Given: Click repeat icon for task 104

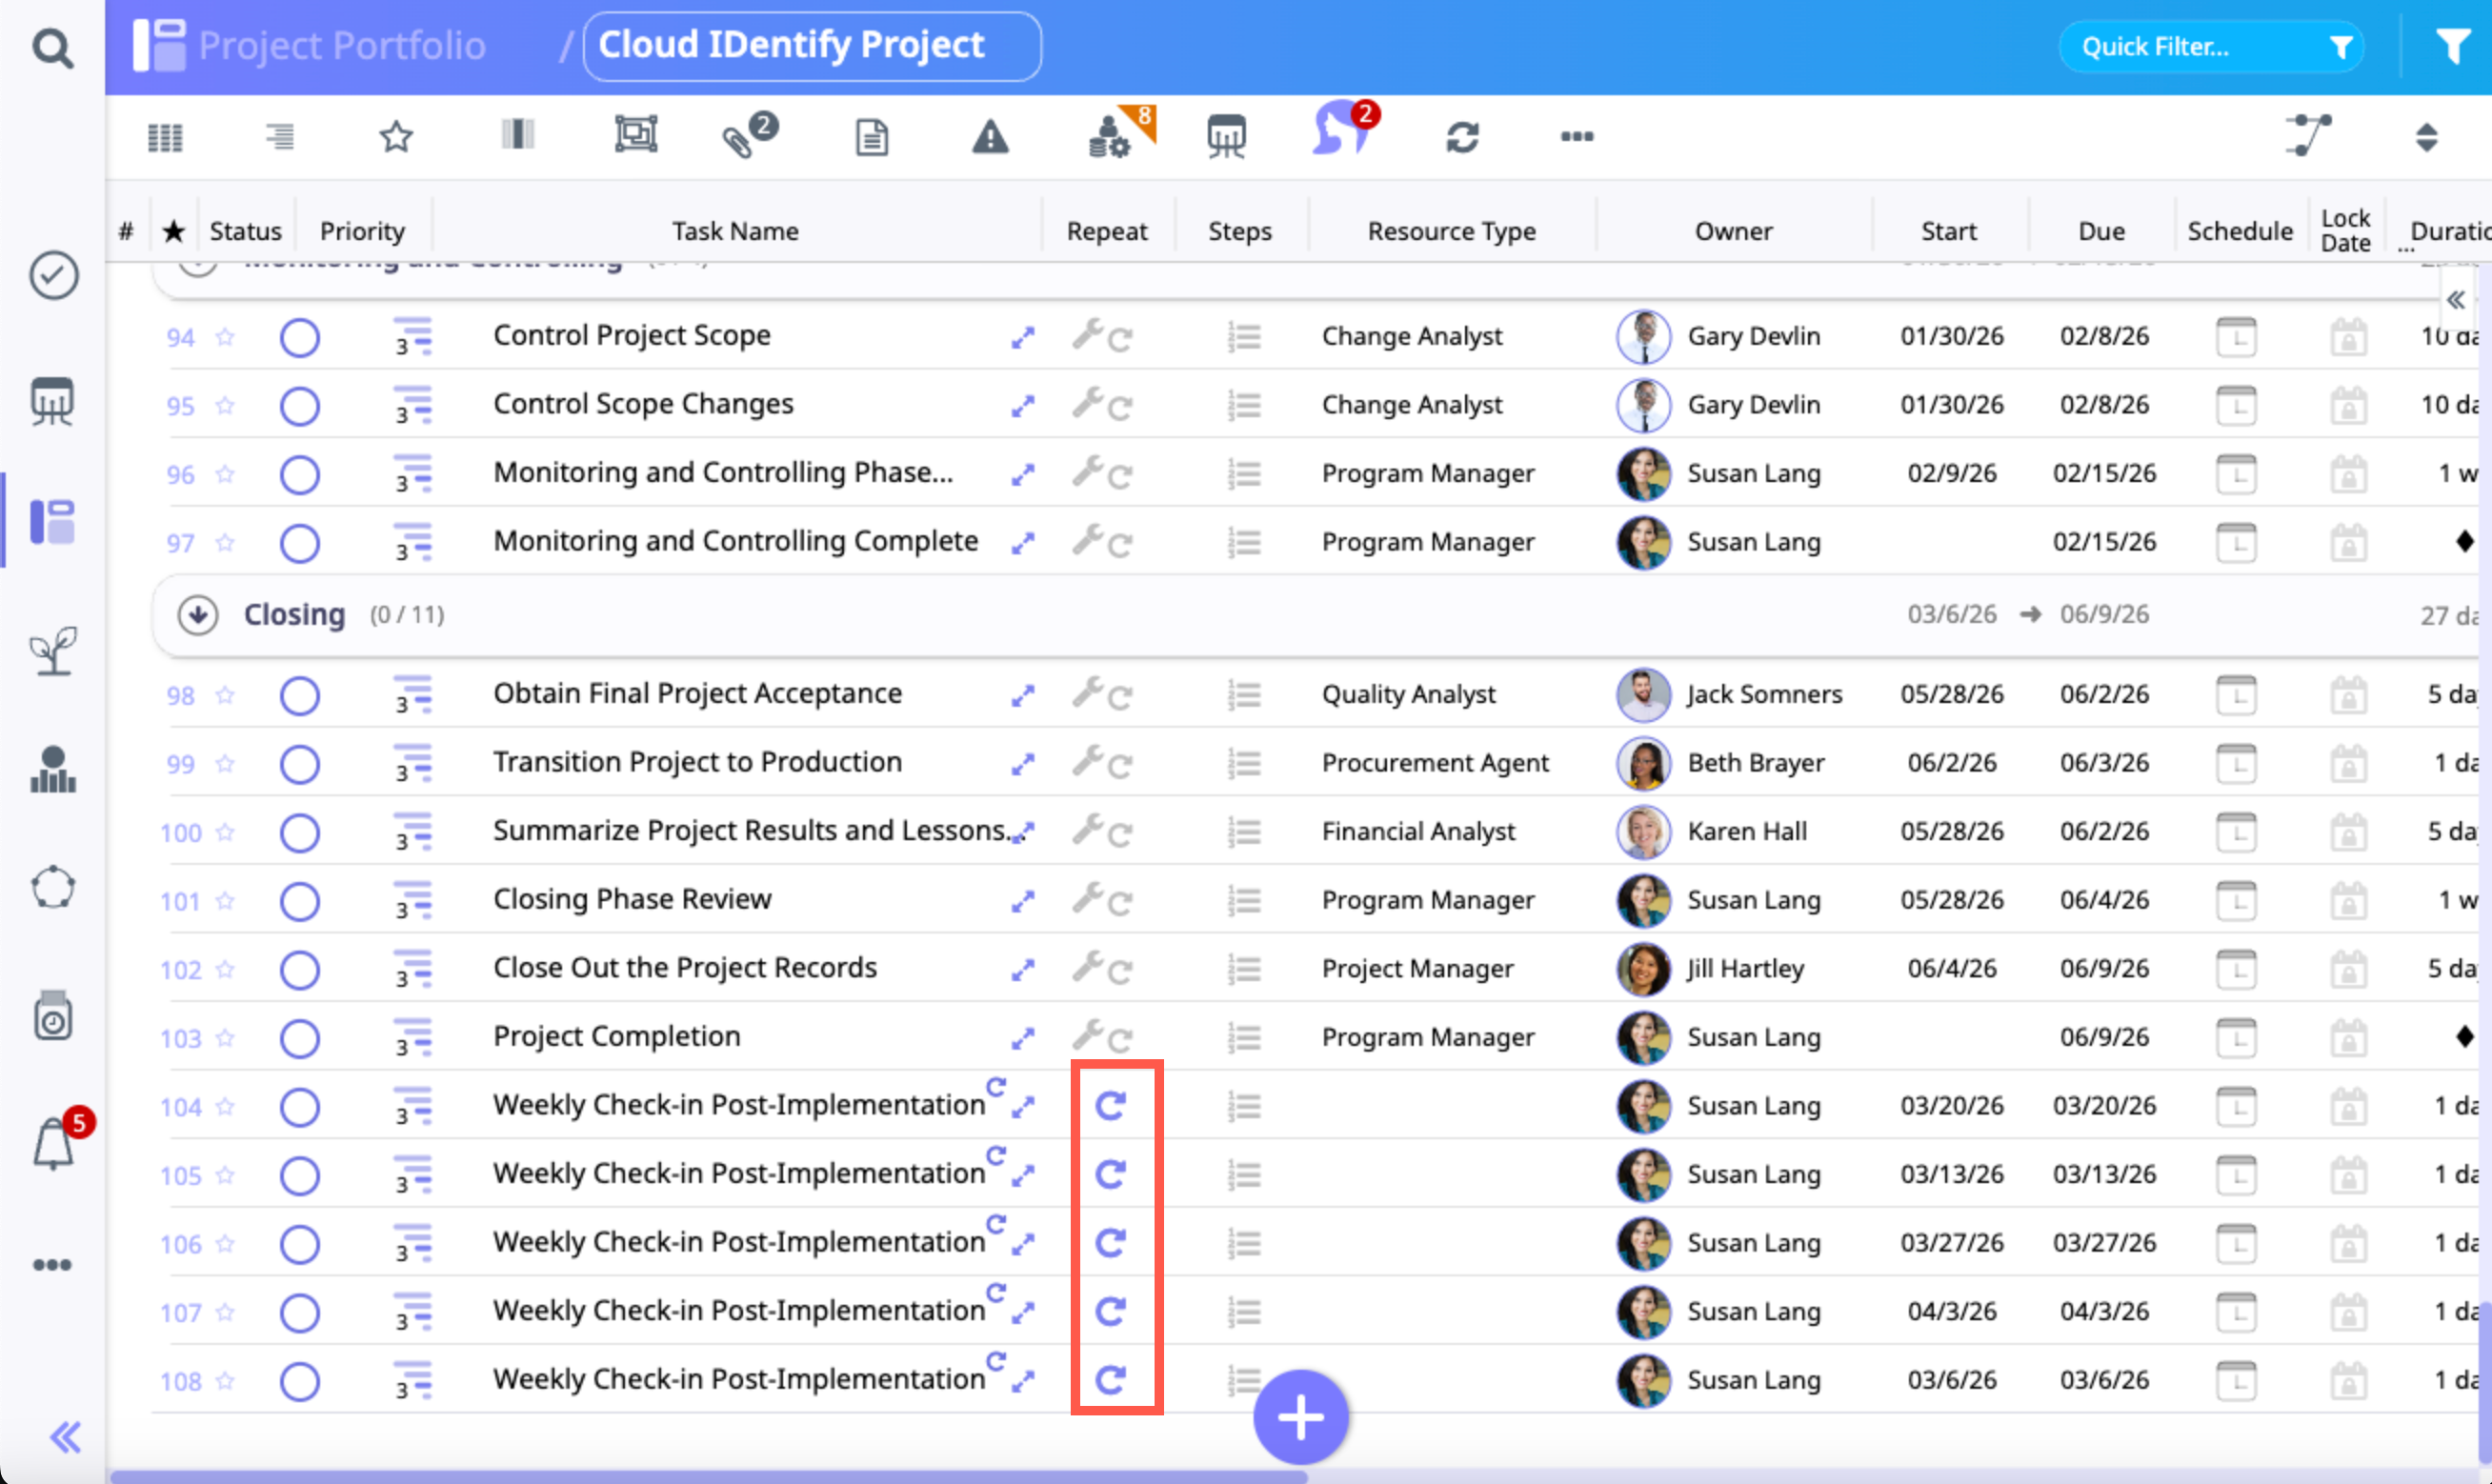Looking at the screenshot, I should (x=1110, y=1105).
